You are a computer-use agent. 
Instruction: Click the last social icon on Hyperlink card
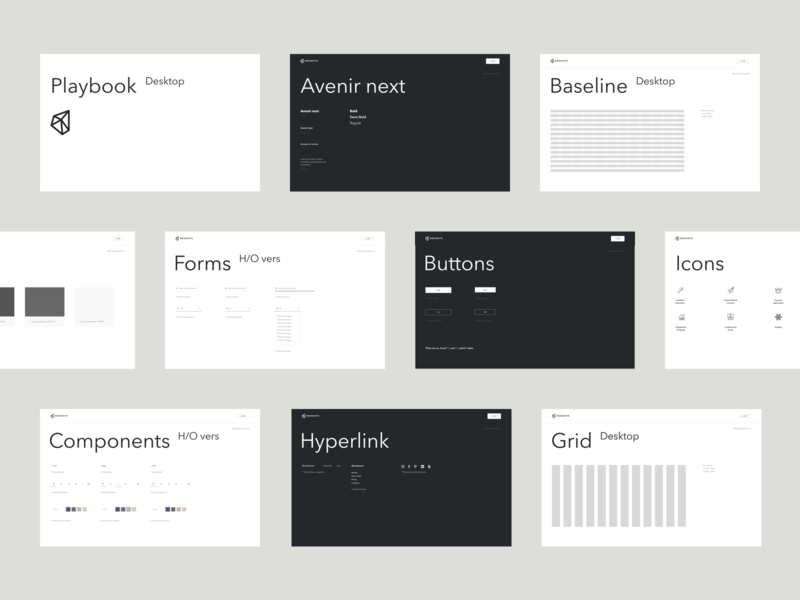tap(429, 466)
